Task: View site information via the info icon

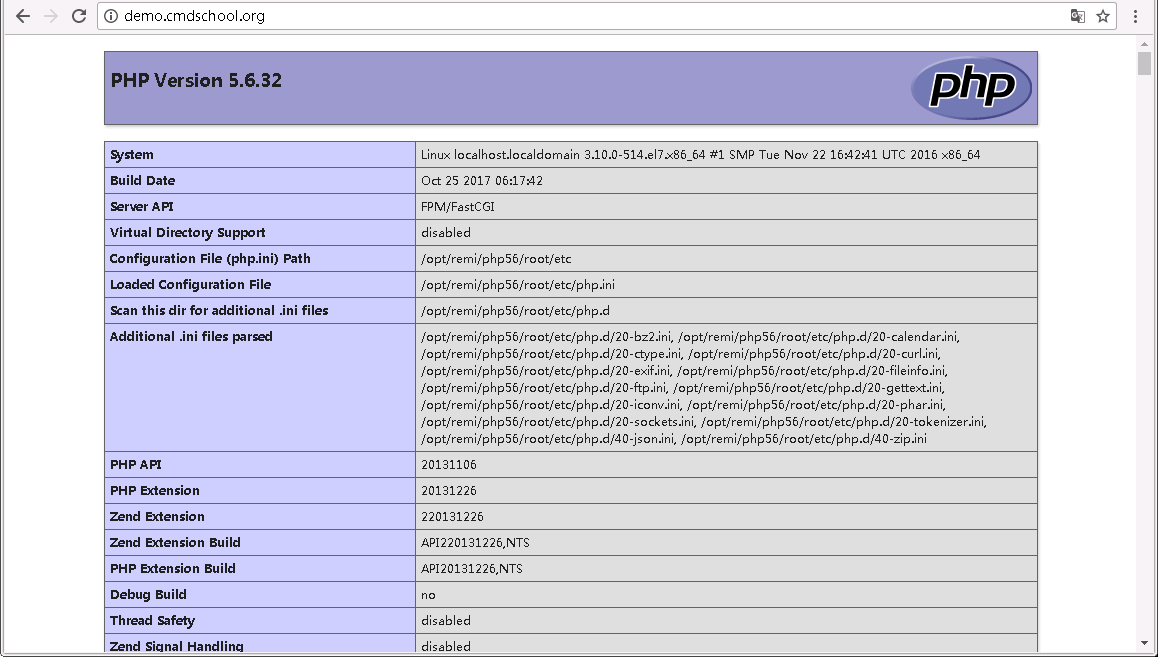Action: pos(111,16)
